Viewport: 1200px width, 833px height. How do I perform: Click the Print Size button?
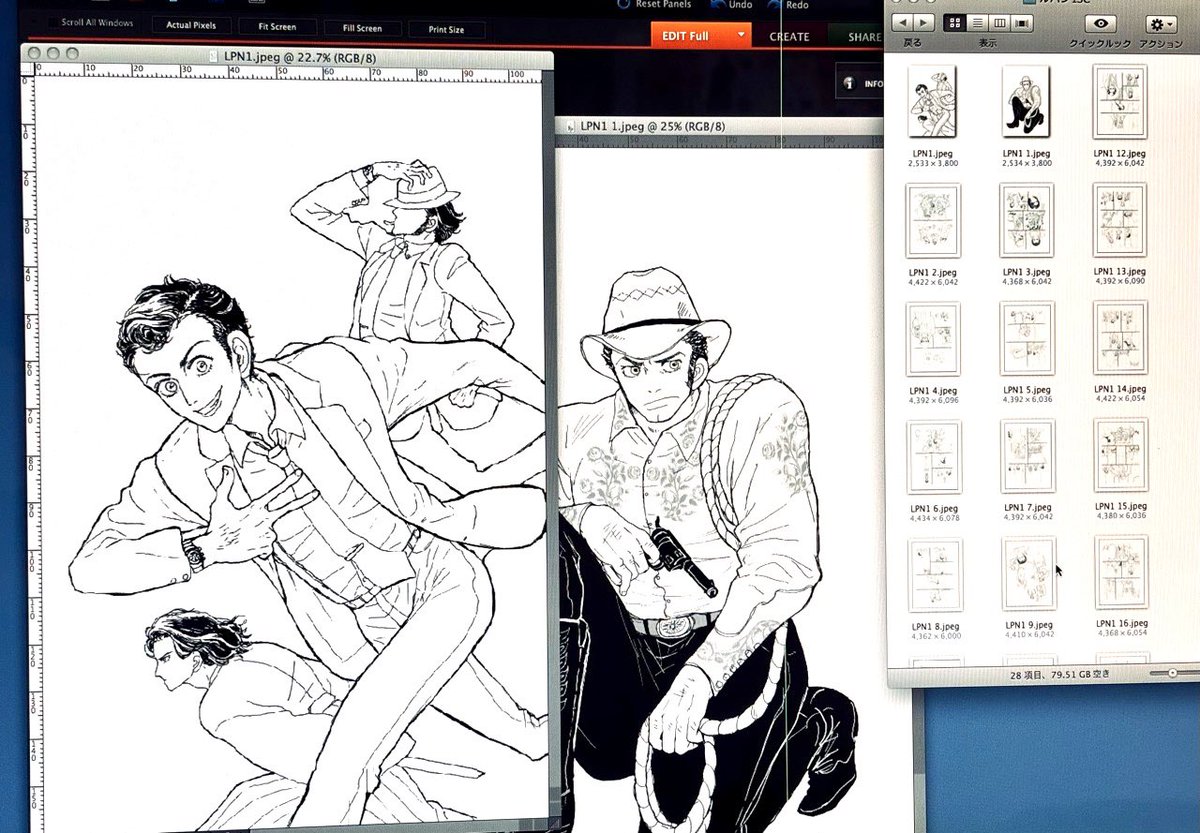[446, 30]
